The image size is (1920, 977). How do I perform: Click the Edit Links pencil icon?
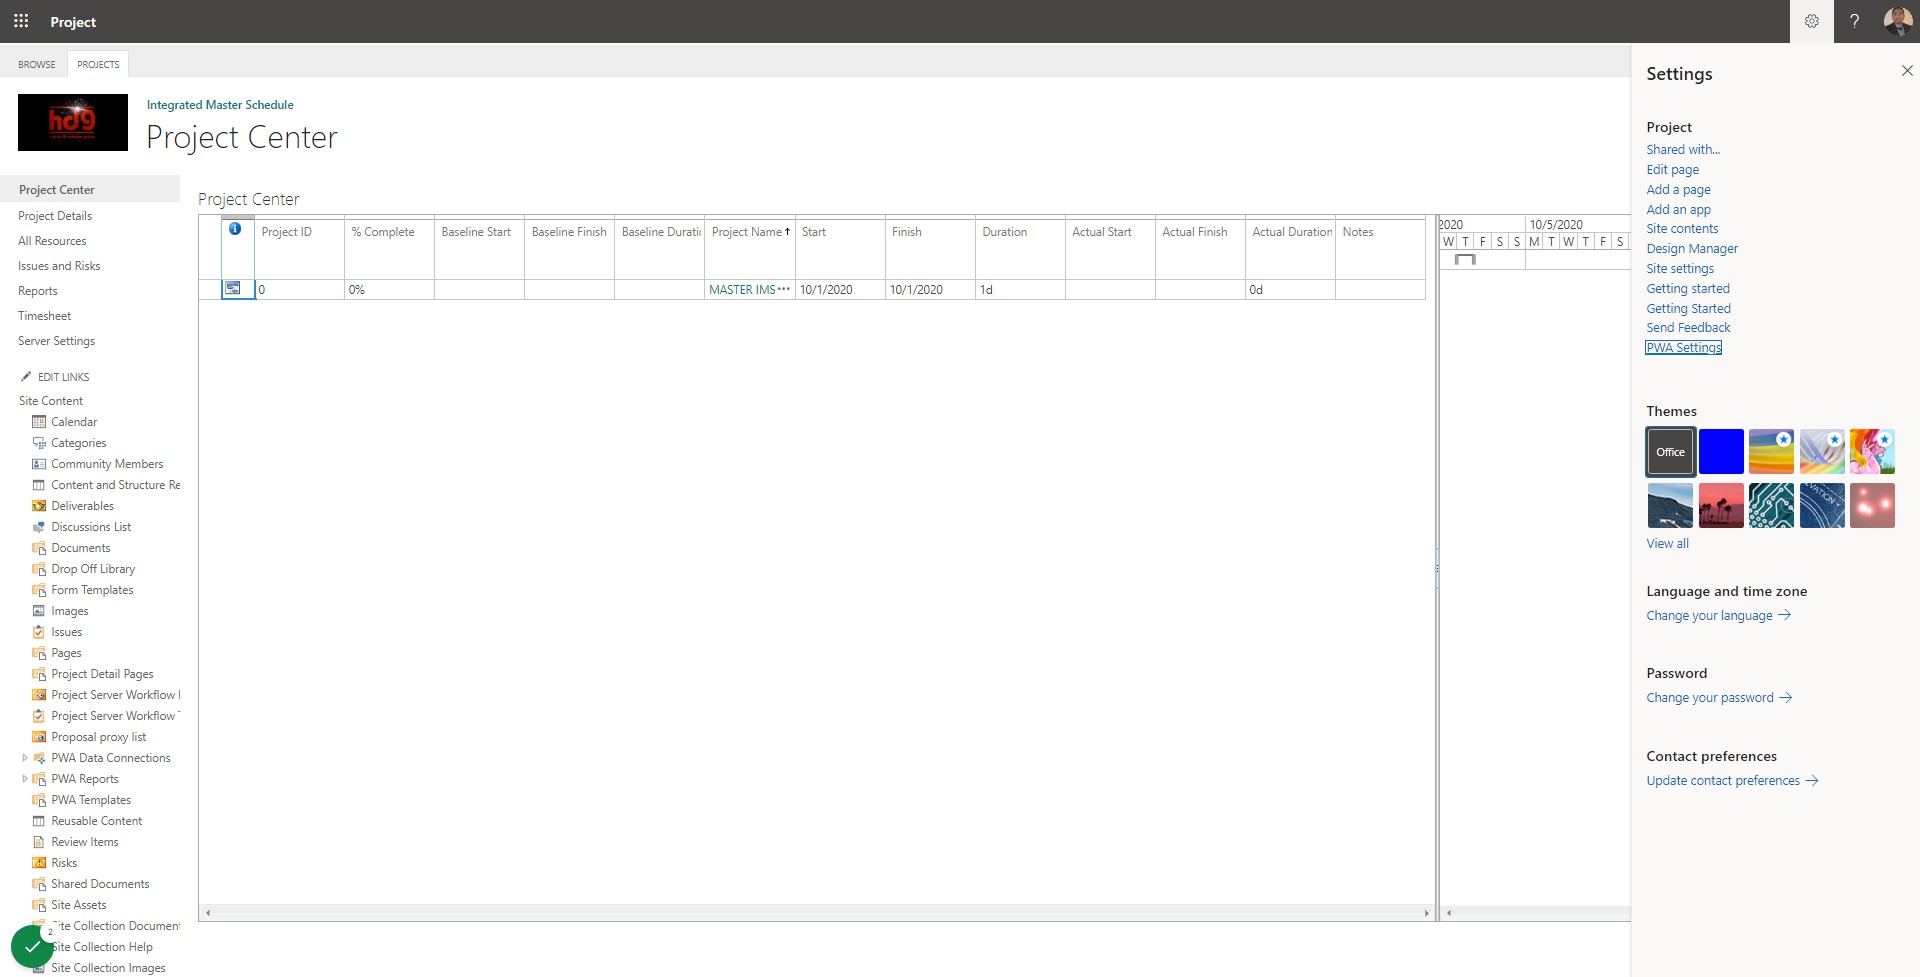tap(26, 377)
